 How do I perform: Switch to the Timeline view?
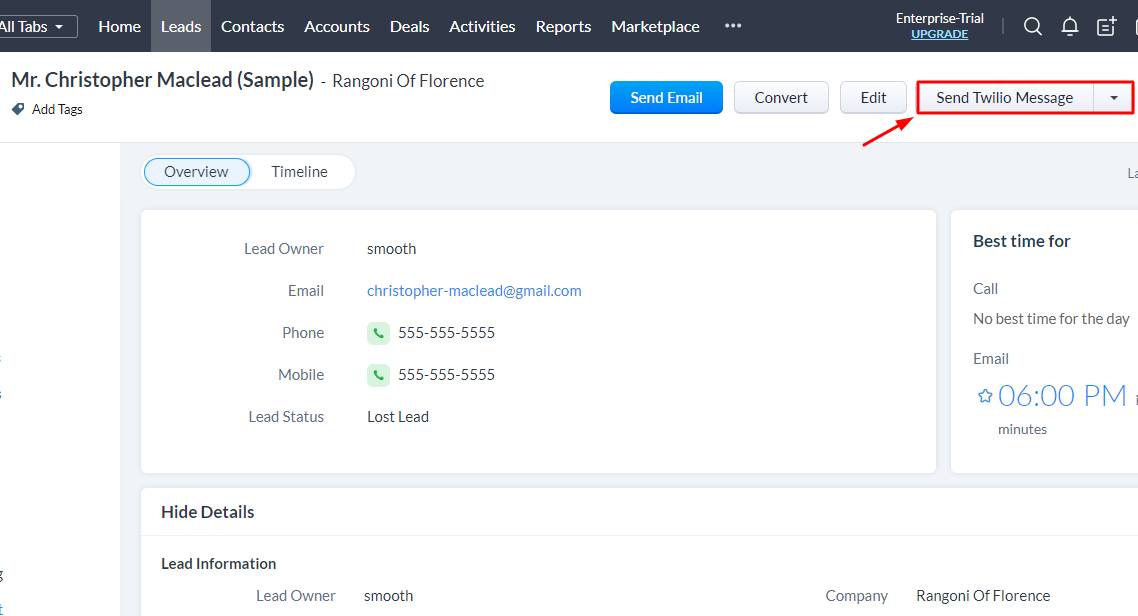[299, 172]
